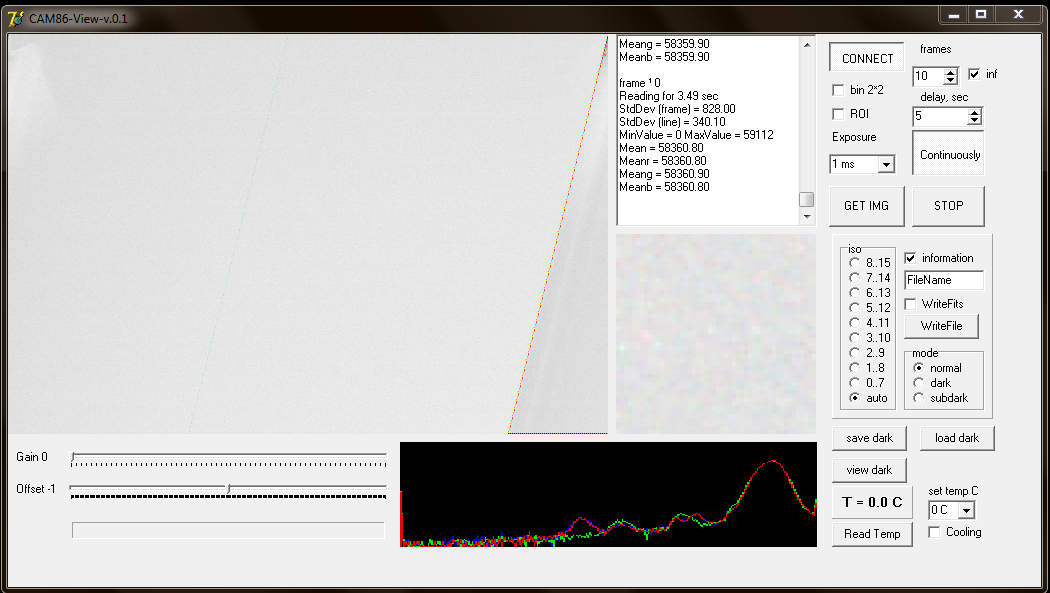
Task: Click the zoomed pixel preview panel
Action: point(716,333)
